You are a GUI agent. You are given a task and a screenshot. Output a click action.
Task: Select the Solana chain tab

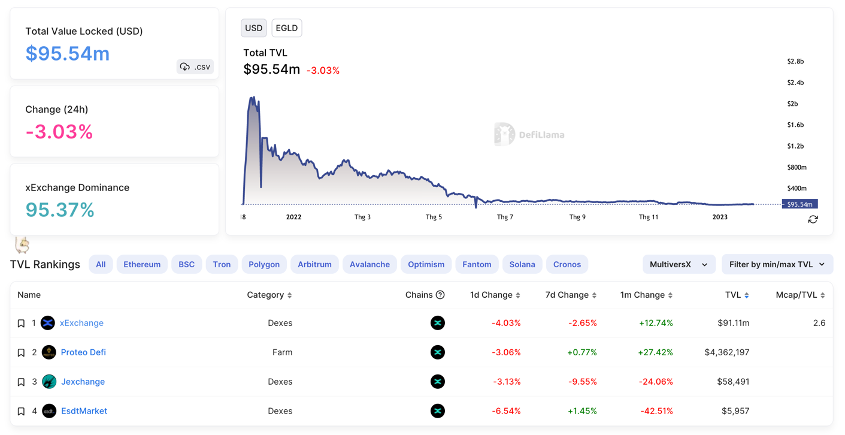(522, 264)
